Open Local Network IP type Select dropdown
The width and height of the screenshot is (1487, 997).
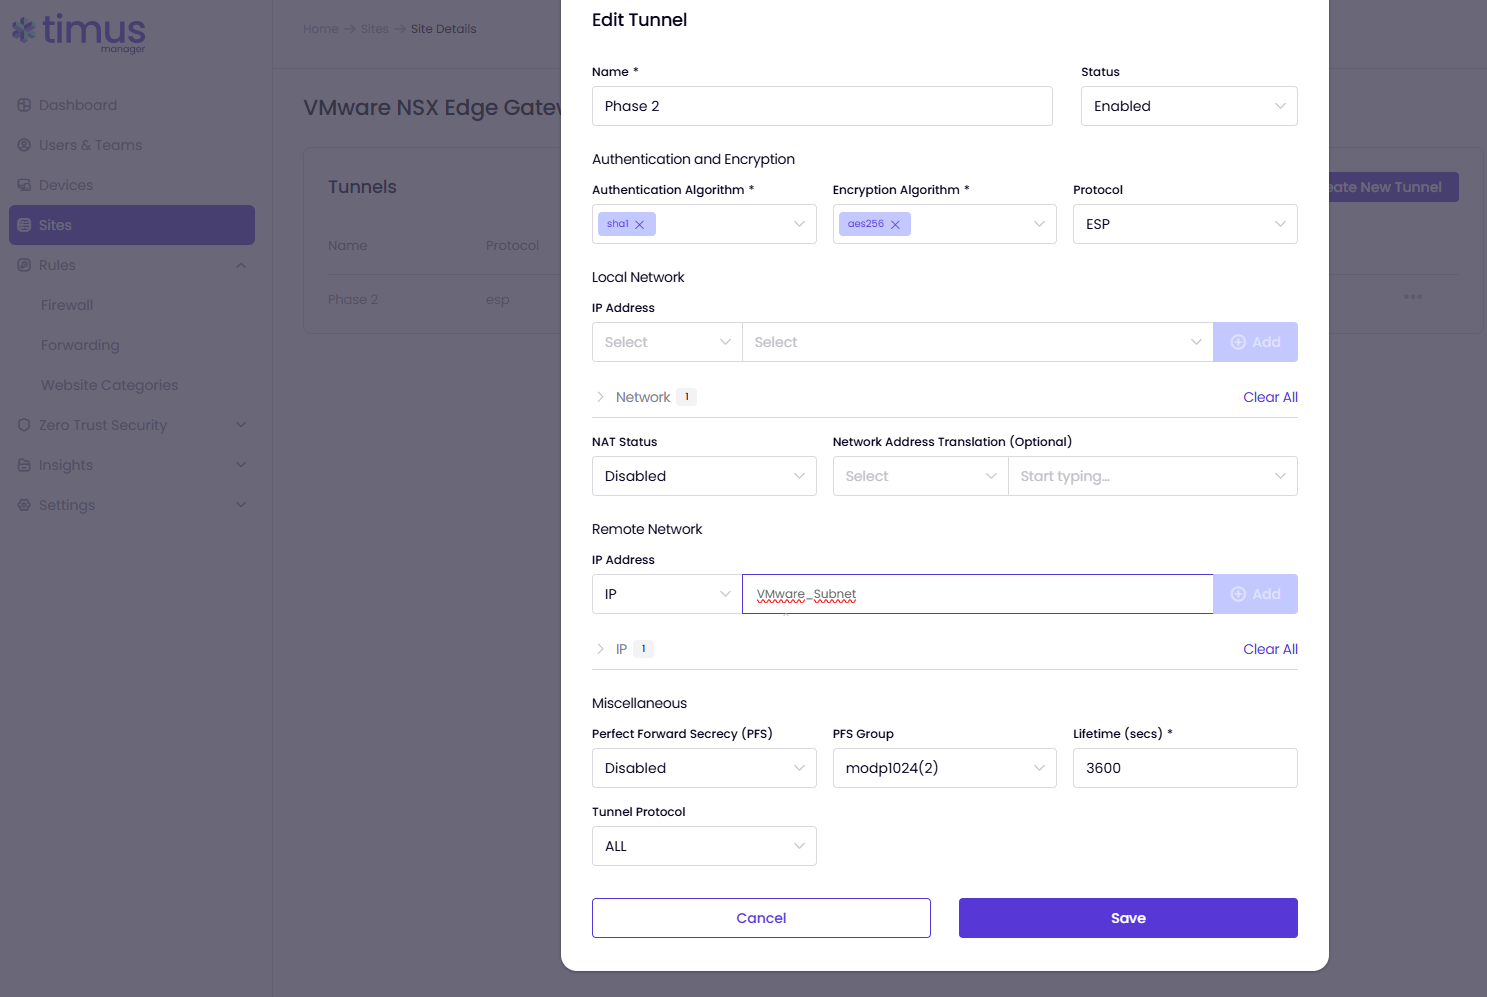point(667,342)
